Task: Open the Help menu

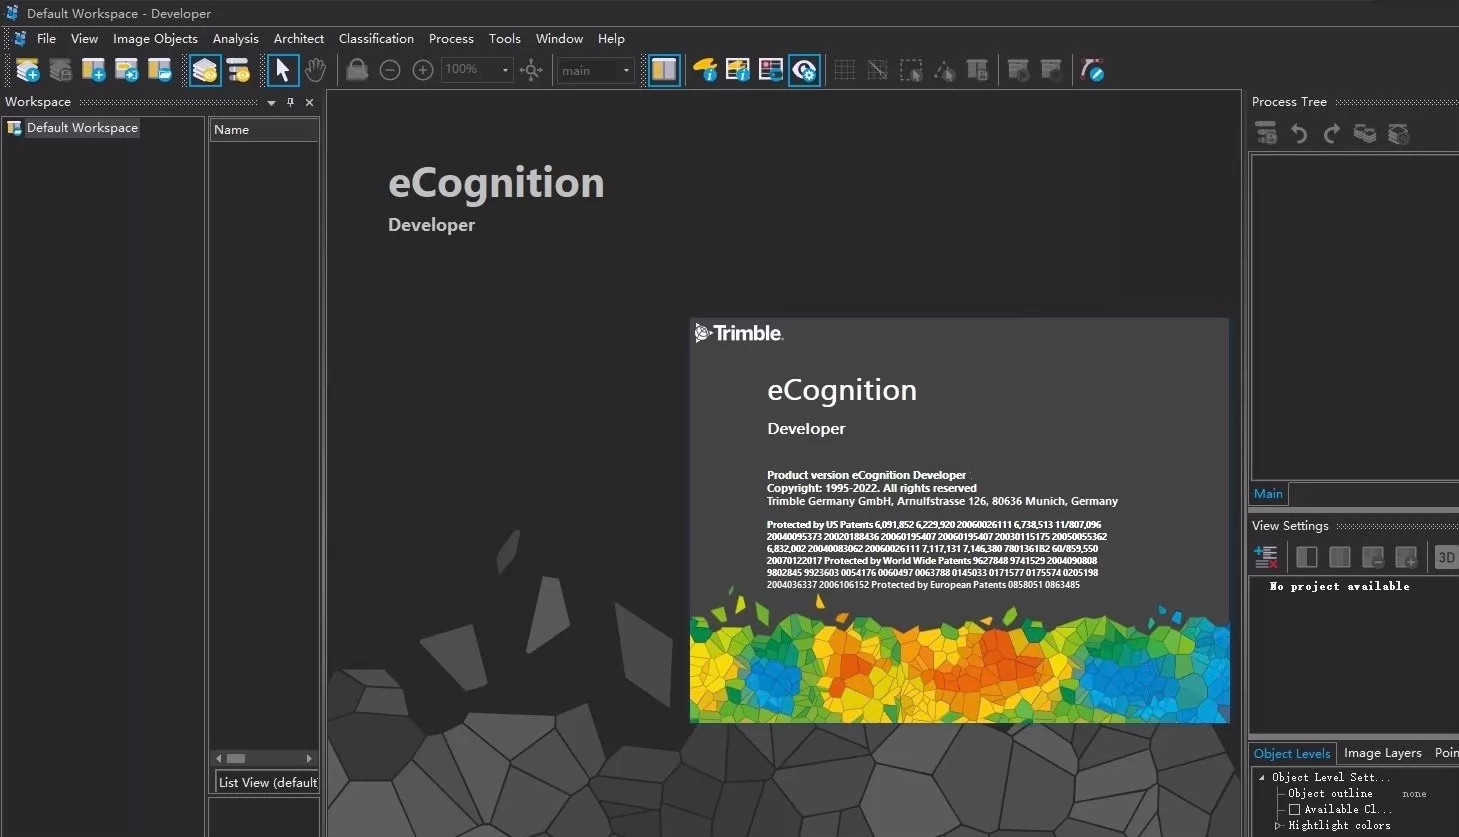Action: point(611,38)
